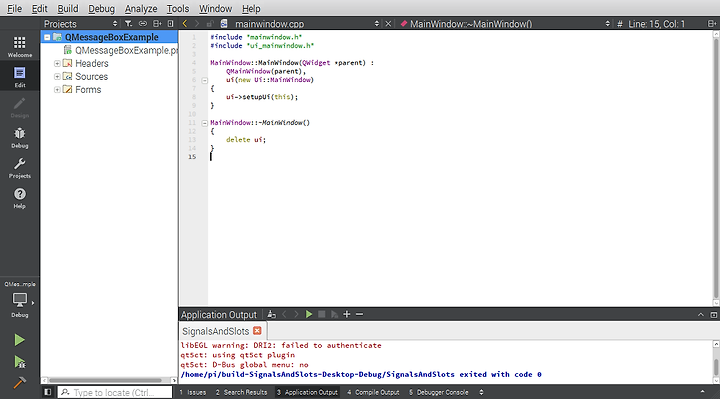Close the SignalsAndSlots output tab
The image size is (720, 399).
tap(257, 331)
